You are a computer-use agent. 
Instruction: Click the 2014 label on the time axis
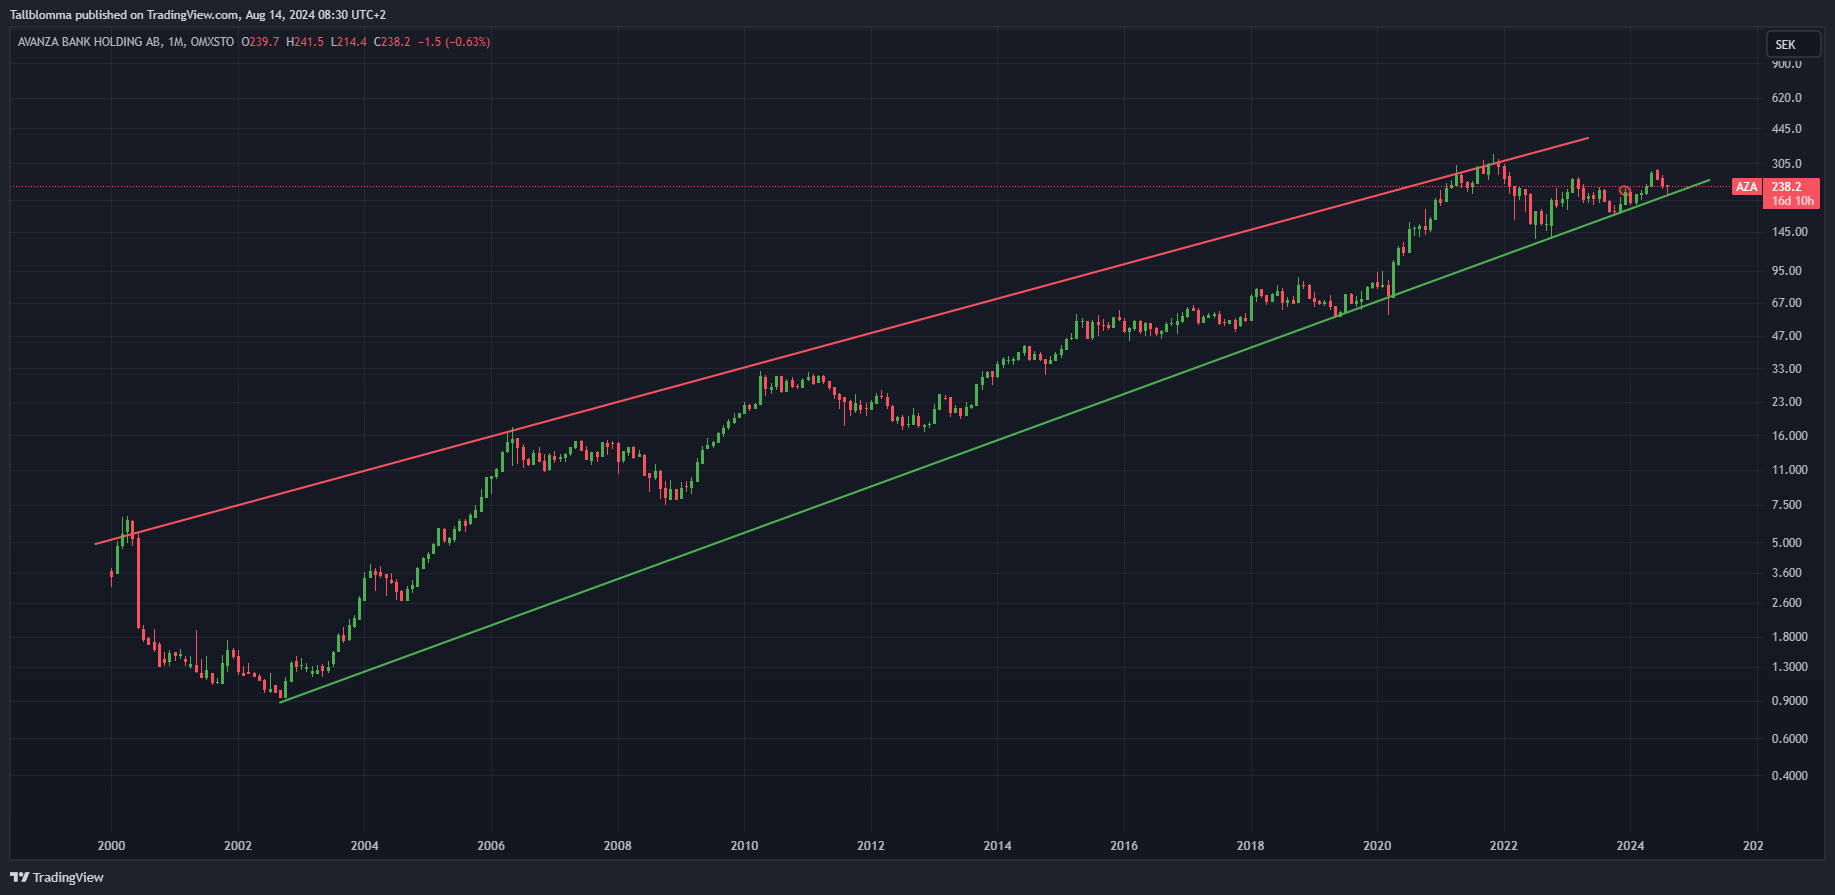pos(997,845)
